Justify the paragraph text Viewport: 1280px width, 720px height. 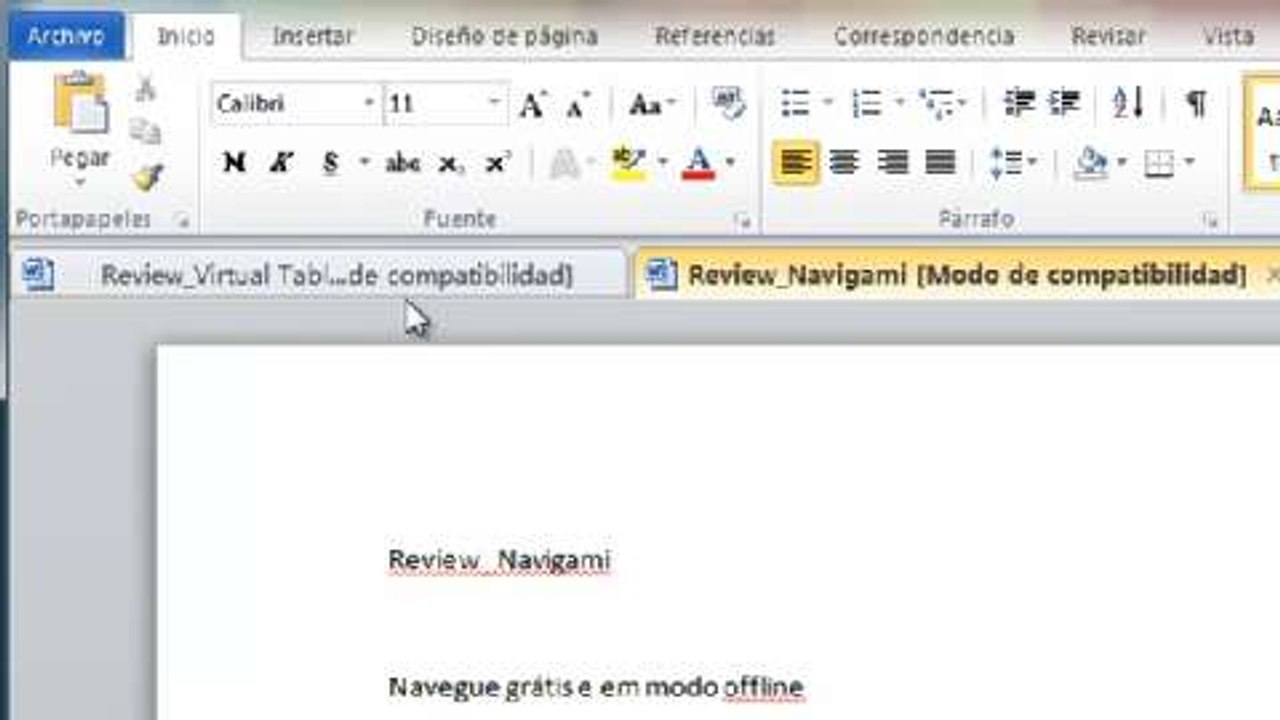(x=940, y=162)
